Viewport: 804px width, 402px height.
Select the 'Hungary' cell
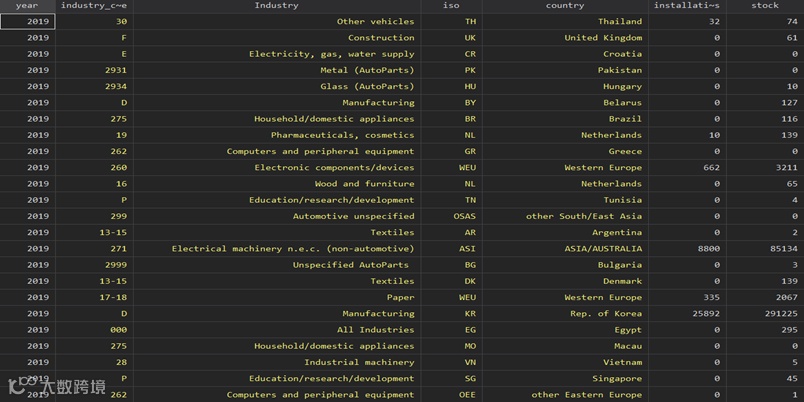[x=565, y=87]
